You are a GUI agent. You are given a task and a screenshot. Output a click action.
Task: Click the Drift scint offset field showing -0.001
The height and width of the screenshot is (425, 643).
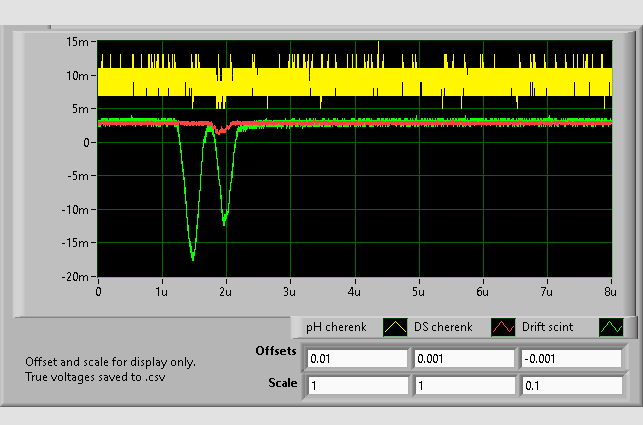(569, 359)
